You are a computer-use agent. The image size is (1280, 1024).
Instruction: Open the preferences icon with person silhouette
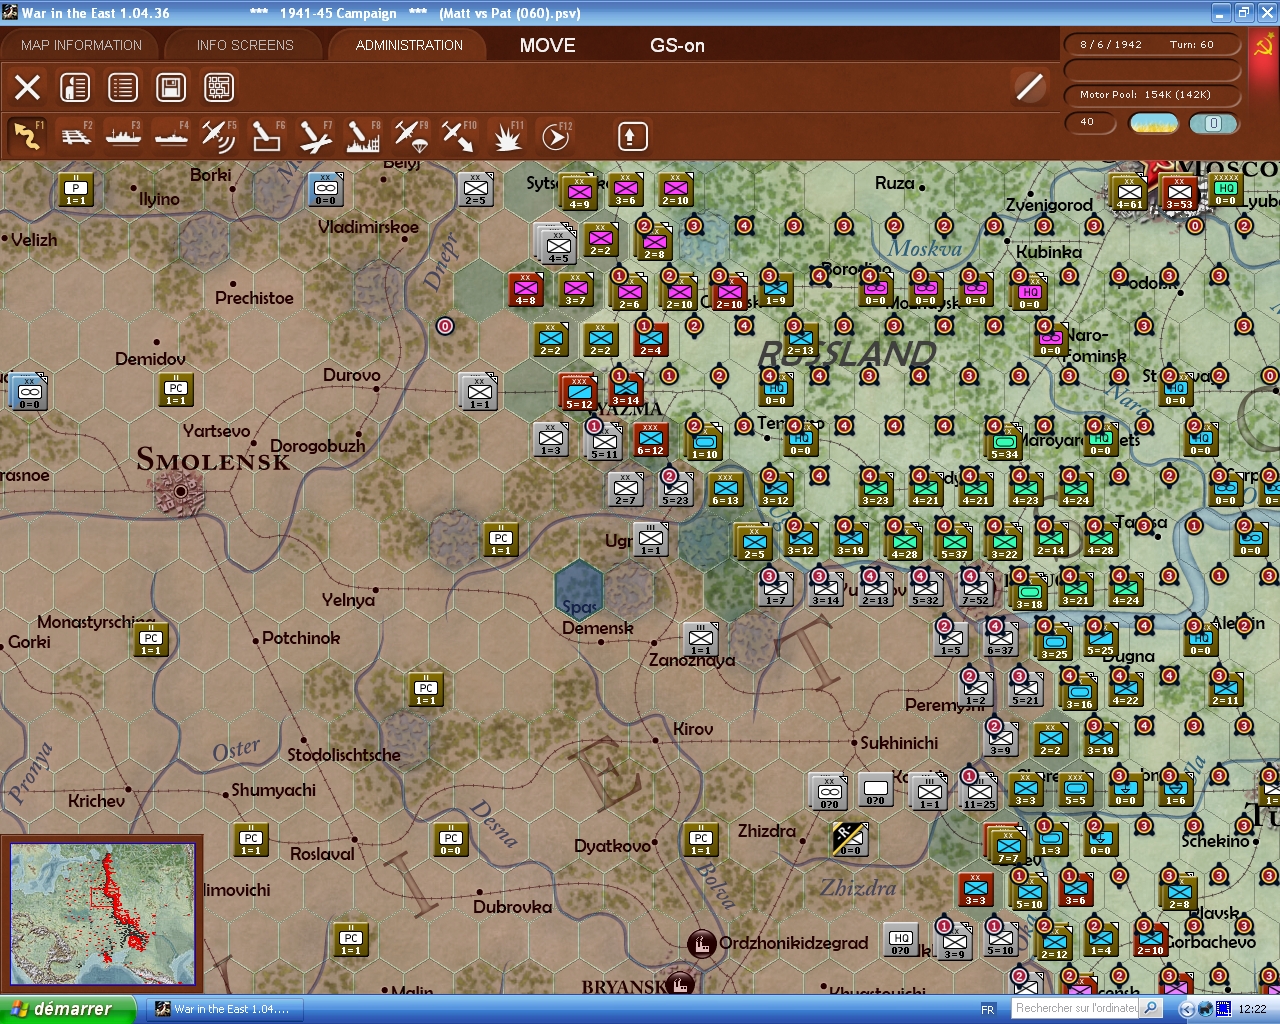pos(75,87)
